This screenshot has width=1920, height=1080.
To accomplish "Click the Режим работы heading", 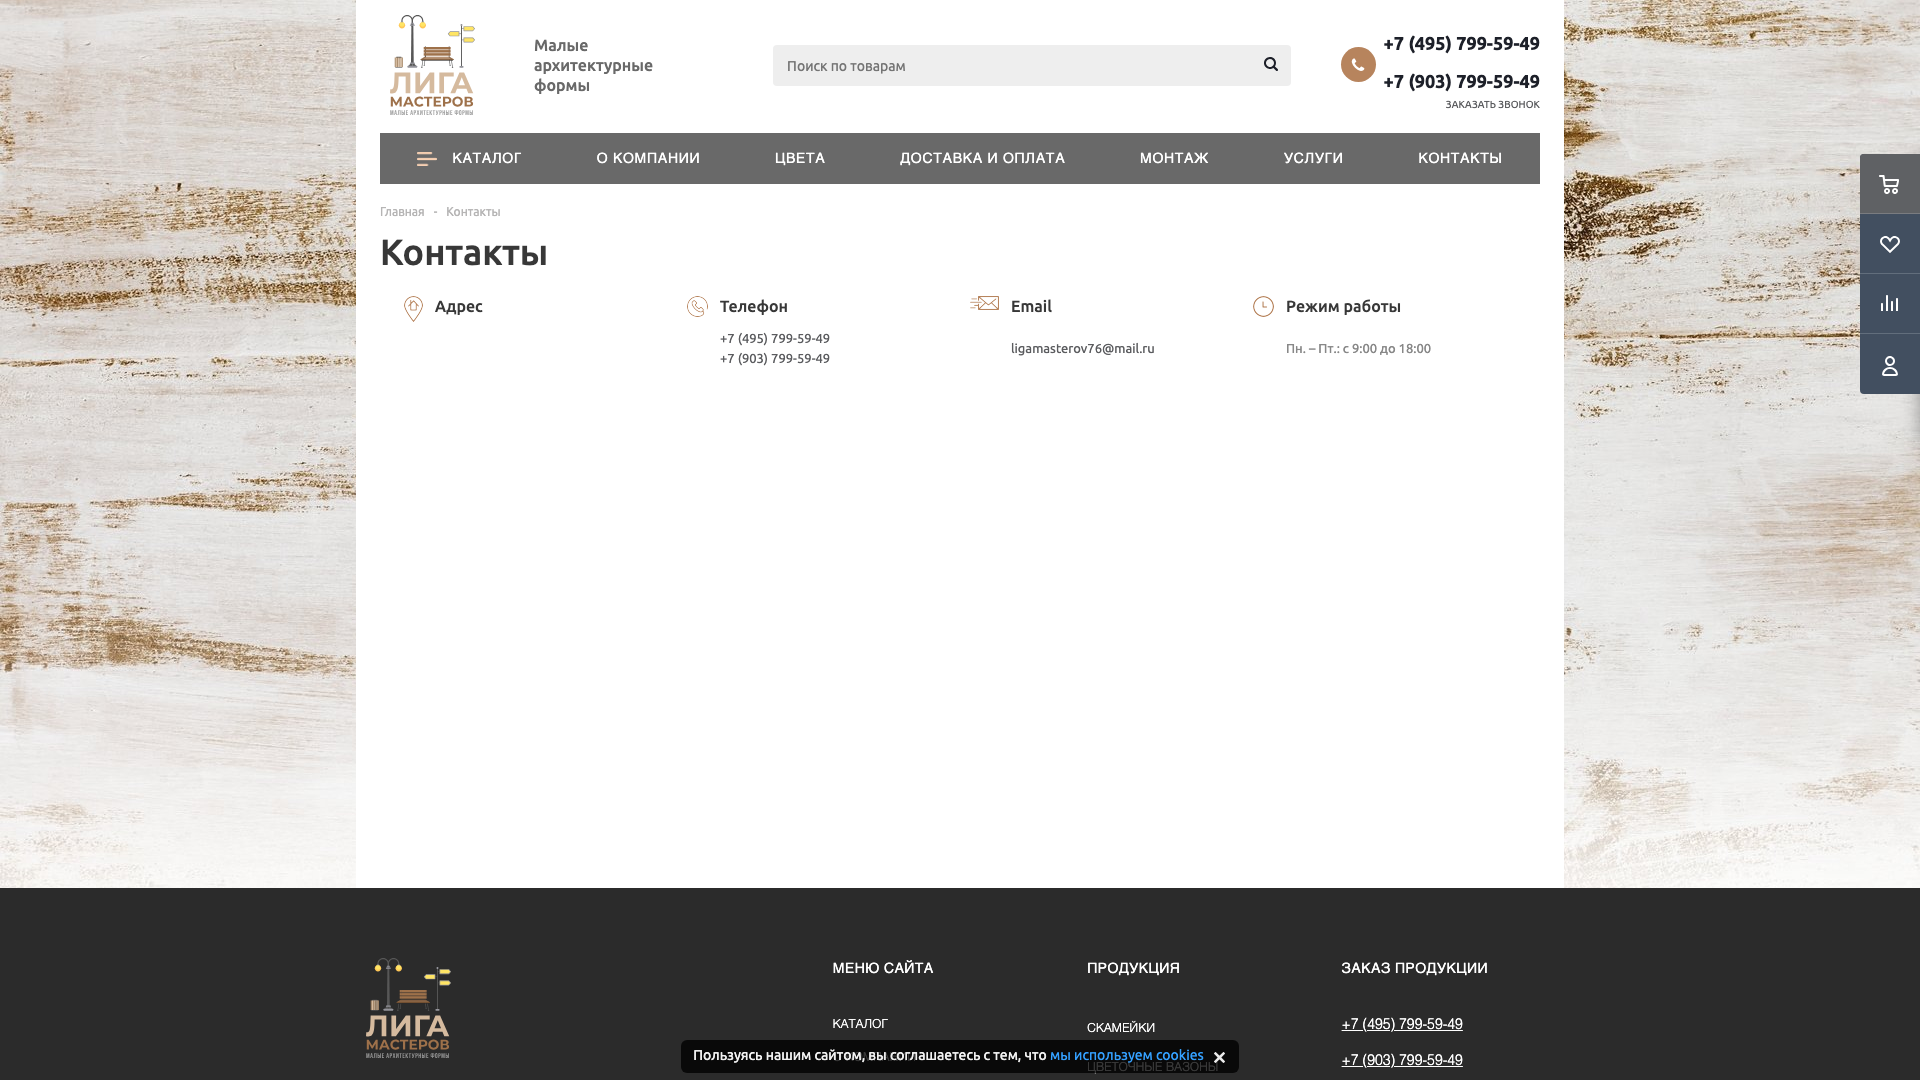I will tap(1343, 306).
